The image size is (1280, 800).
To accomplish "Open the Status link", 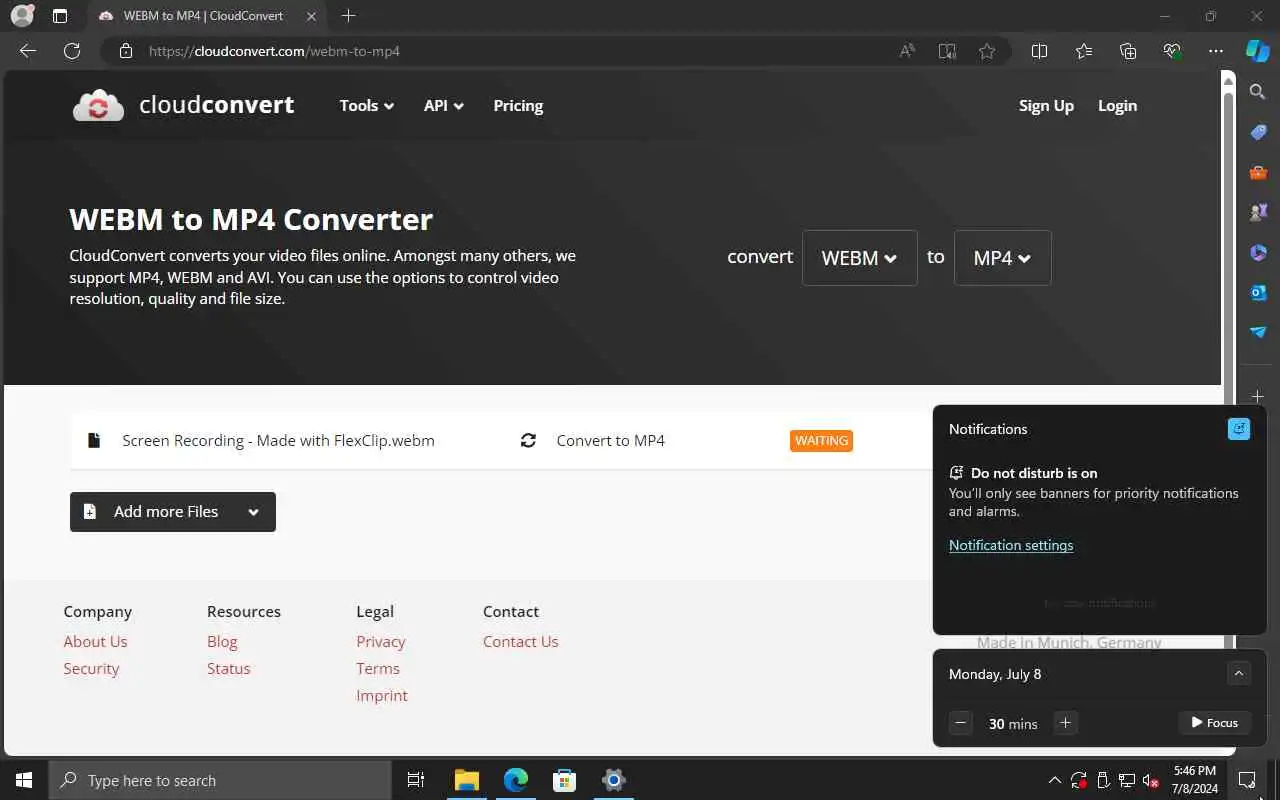I will (228, 668).
